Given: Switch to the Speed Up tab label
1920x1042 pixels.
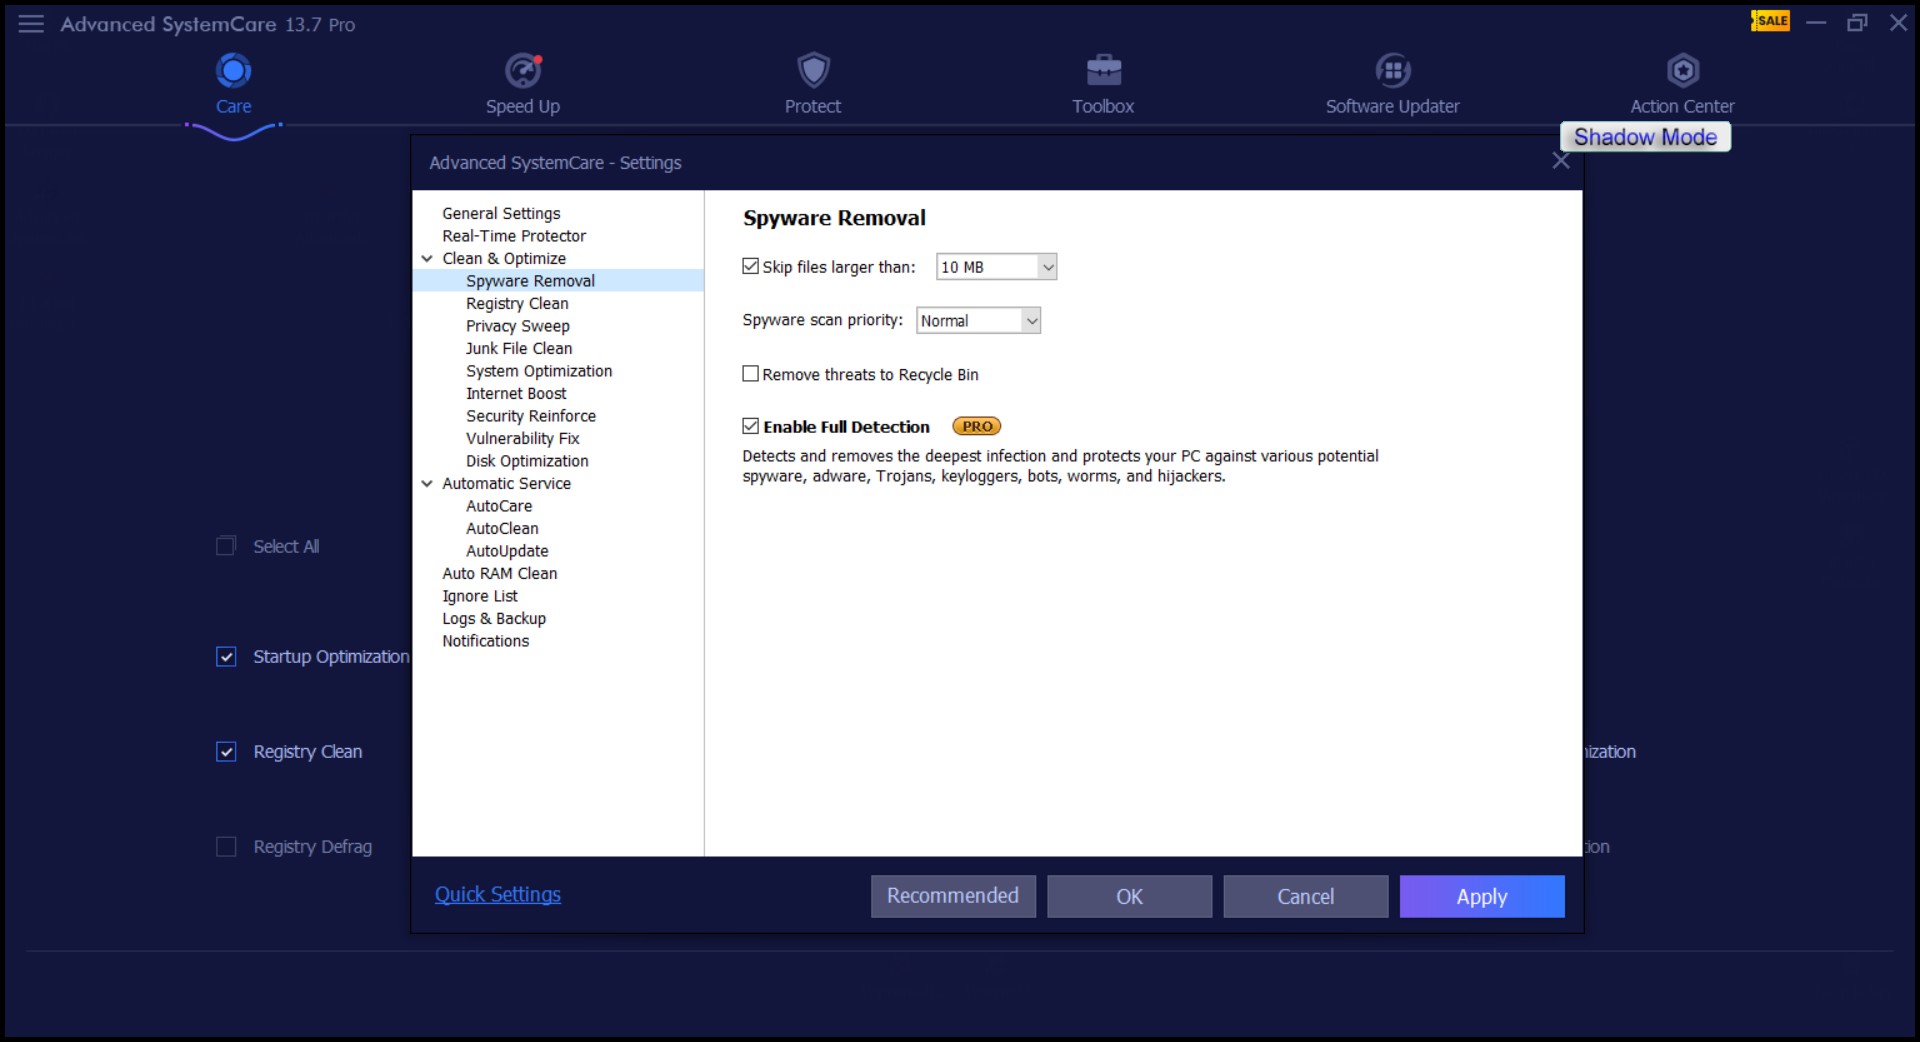Looking at the screenshot, I should point(523,106).
